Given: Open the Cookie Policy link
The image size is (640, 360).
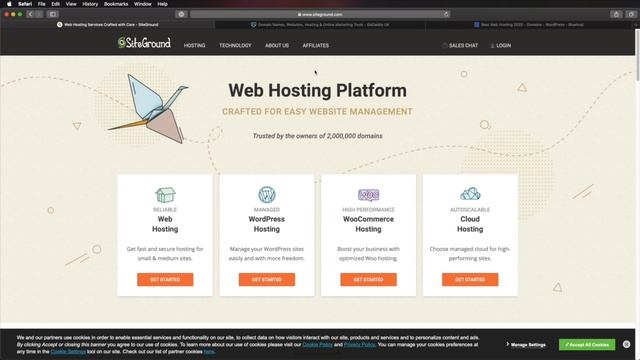Looking at the screenshot, I should [x=318, y=344].
